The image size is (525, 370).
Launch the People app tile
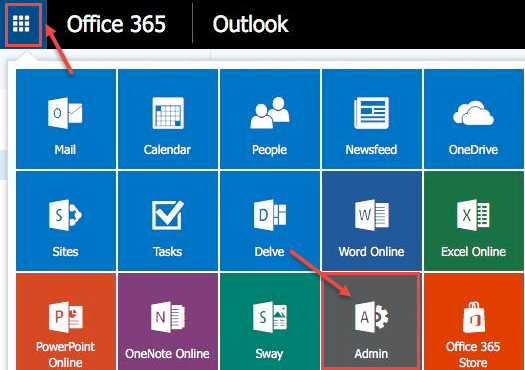[270, 119]
